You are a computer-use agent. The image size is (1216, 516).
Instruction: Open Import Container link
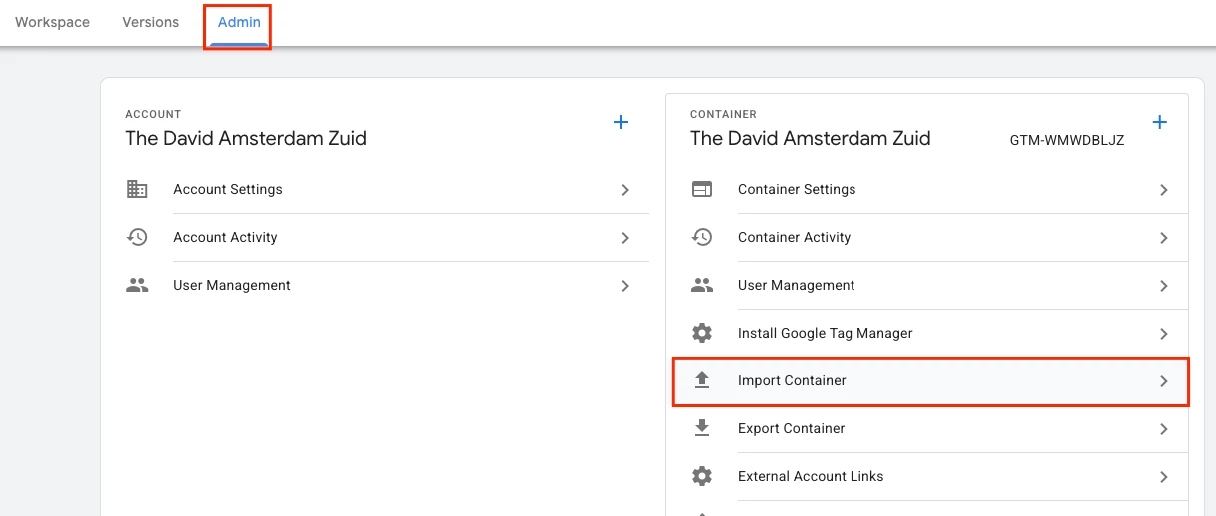(792, 380)
